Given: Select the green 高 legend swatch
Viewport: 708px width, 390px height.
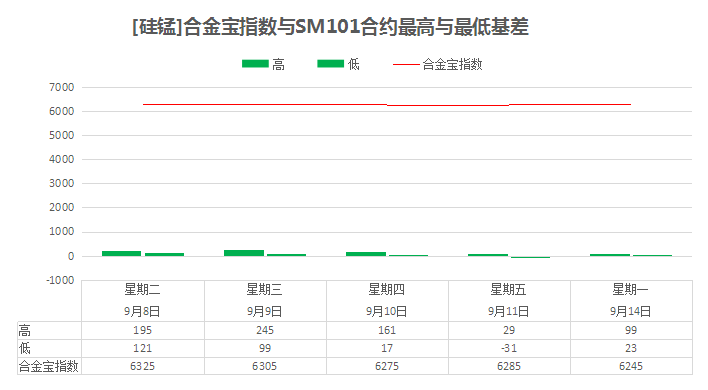Looking at the screenshot, I should 255,64.
